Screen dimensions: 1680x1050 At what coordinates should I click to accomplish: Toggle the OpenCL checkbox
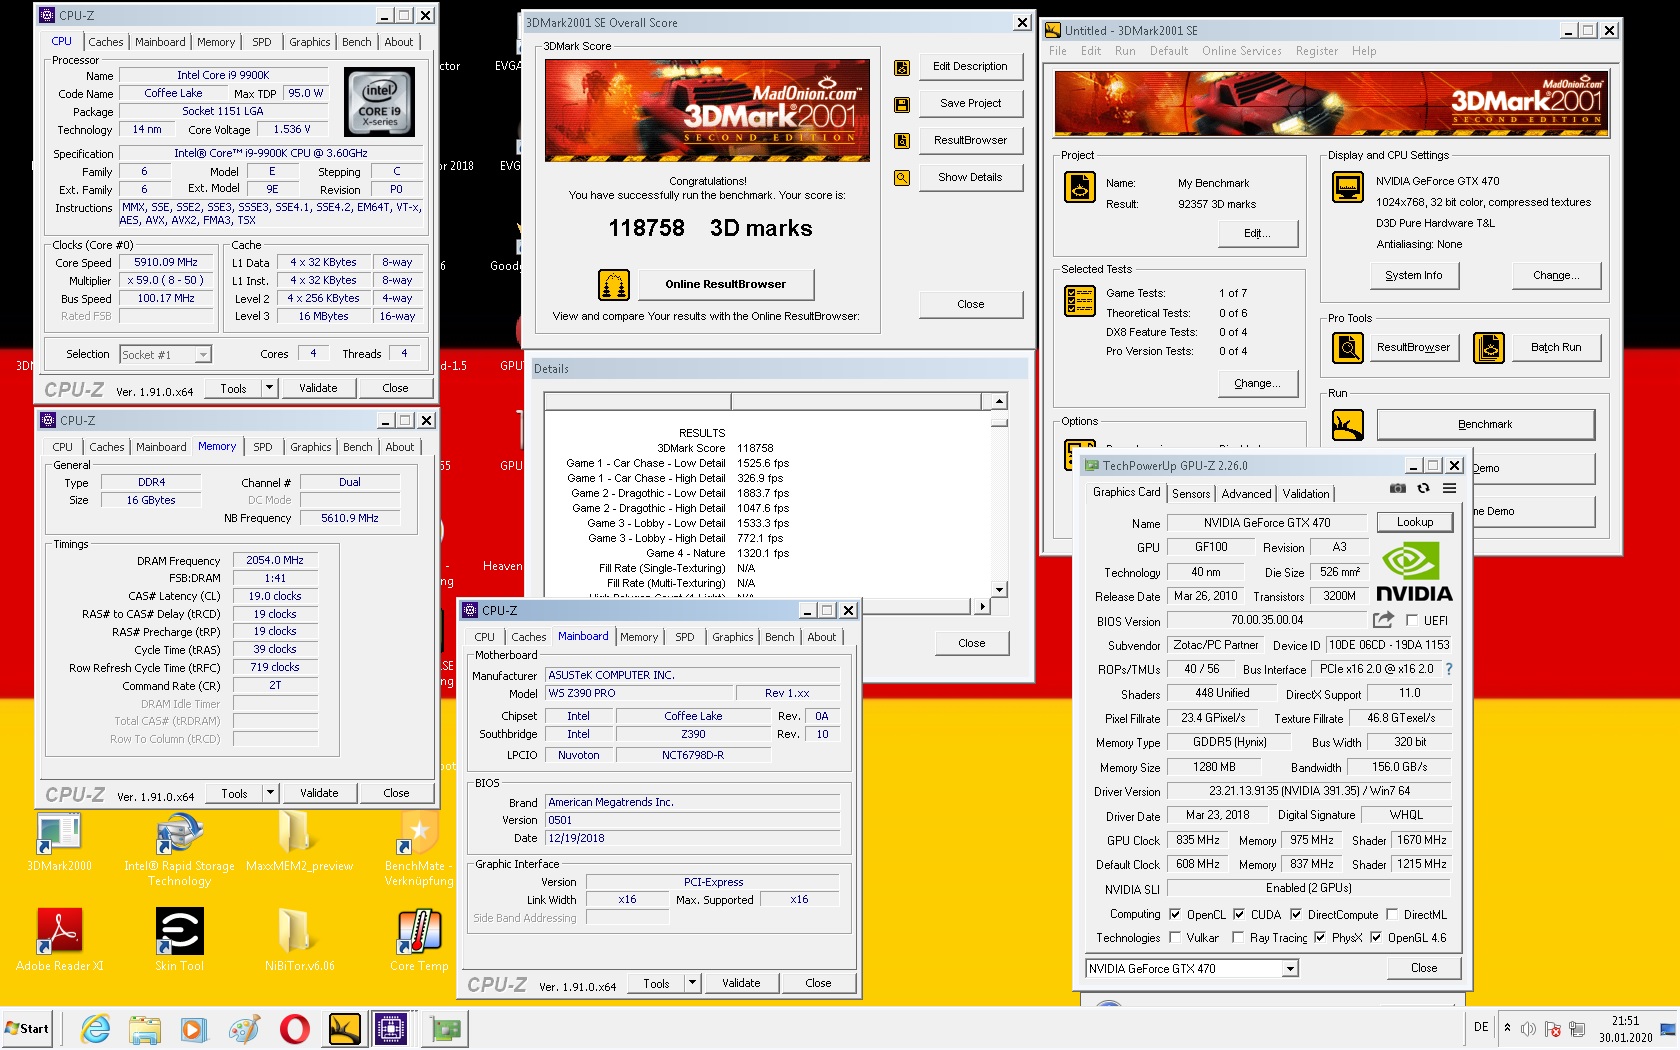(x=1175, y=914)
